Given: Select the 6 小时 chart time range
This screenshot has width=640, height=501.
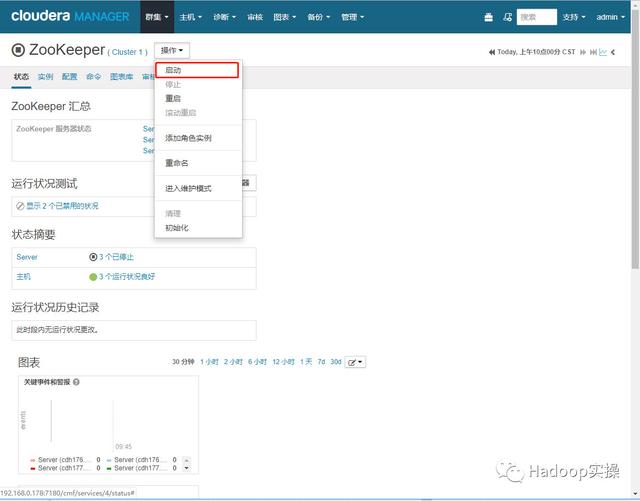Looking at the screenshot, I should tap(257, 362).
